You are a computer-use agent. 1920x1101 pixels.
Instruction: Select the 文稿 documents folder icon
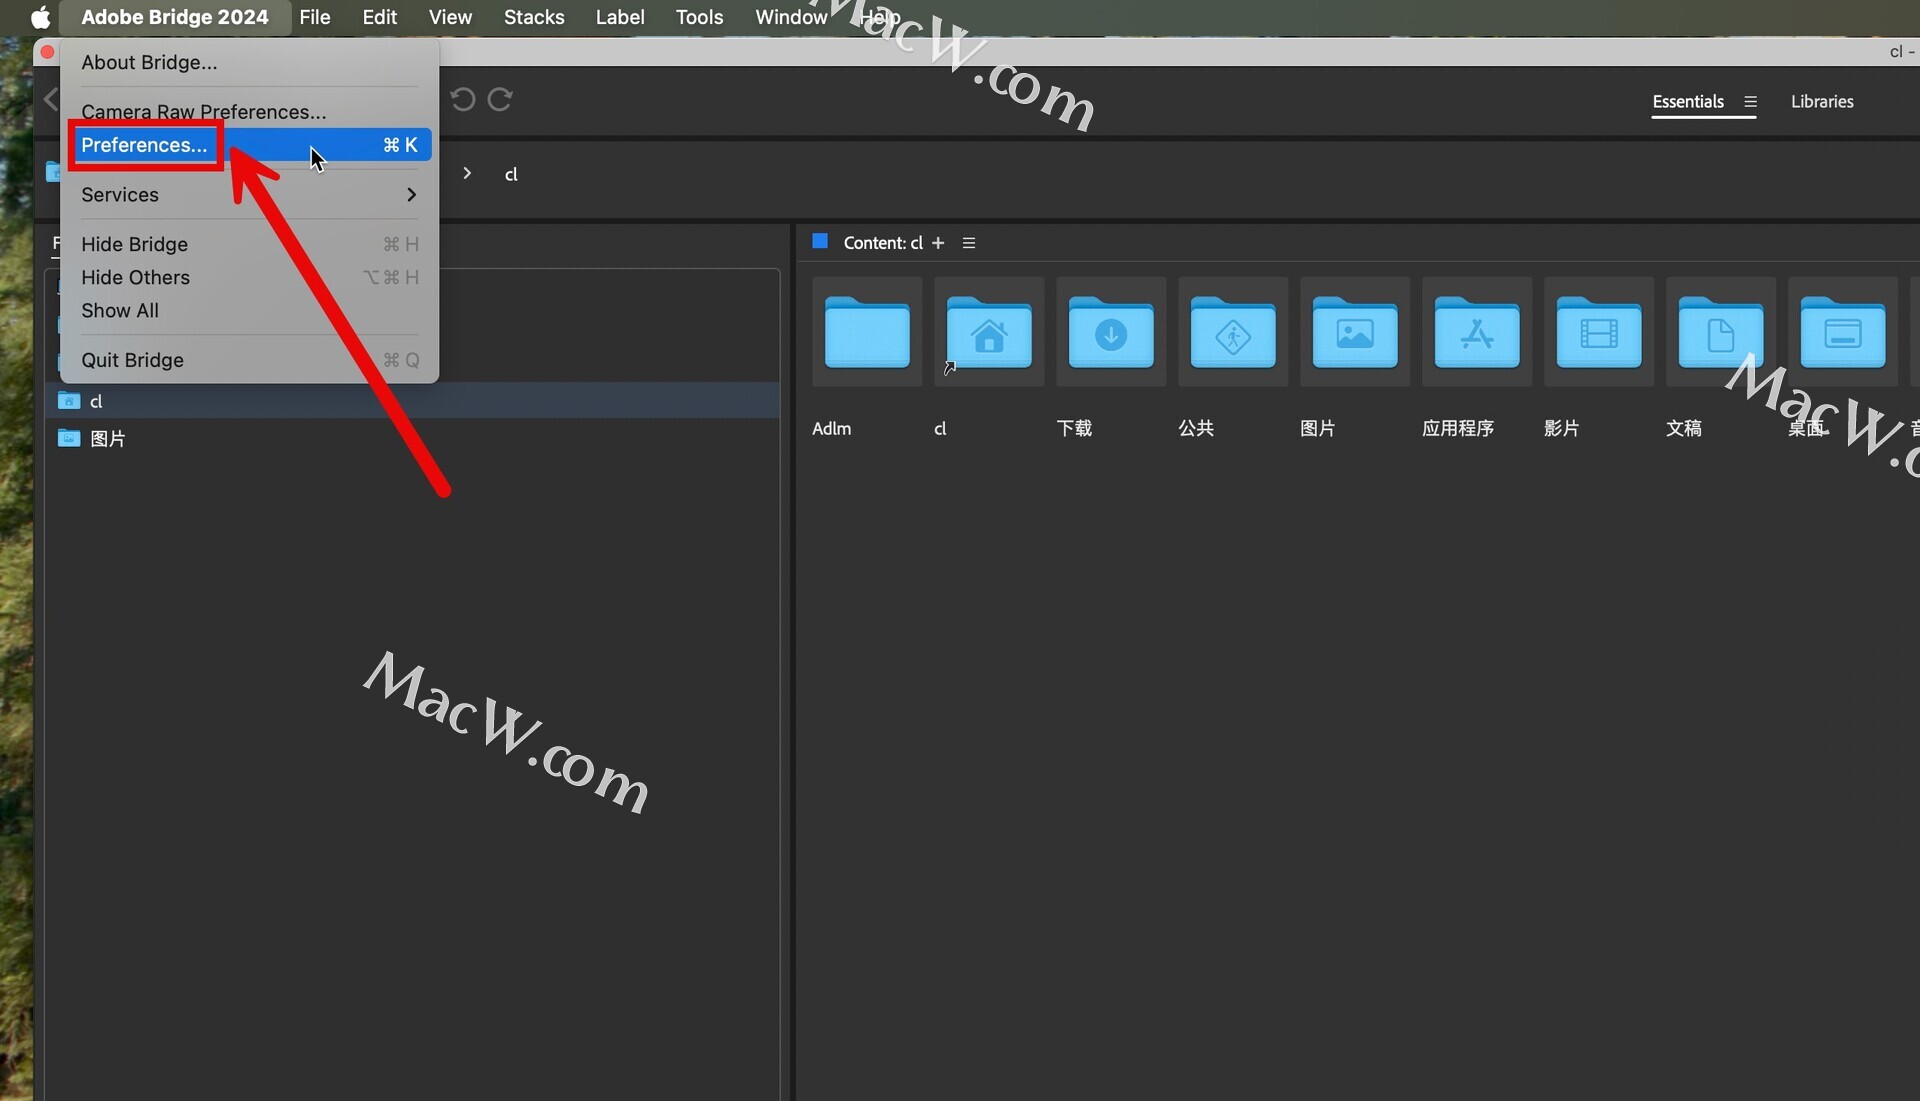tap(1721, 332)
